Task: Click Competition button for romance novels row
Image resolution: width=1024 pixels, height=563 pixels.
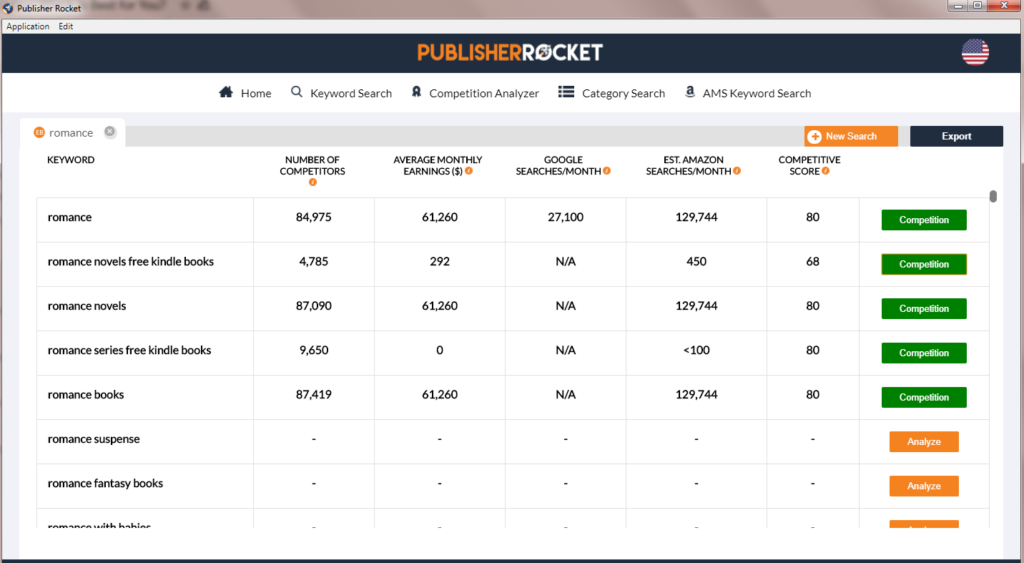Action: (923, 308)
